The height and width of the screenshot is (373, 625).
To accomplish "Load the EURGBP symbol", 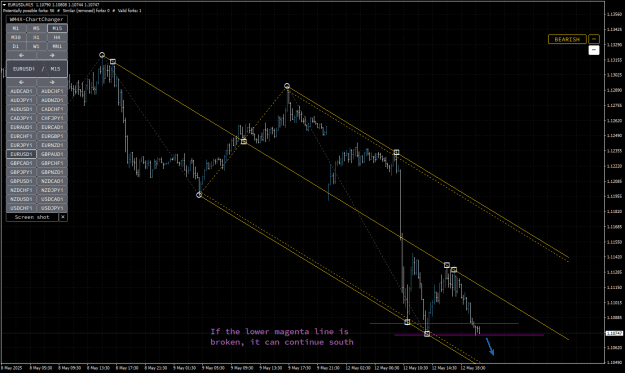I will coord(52,136).
